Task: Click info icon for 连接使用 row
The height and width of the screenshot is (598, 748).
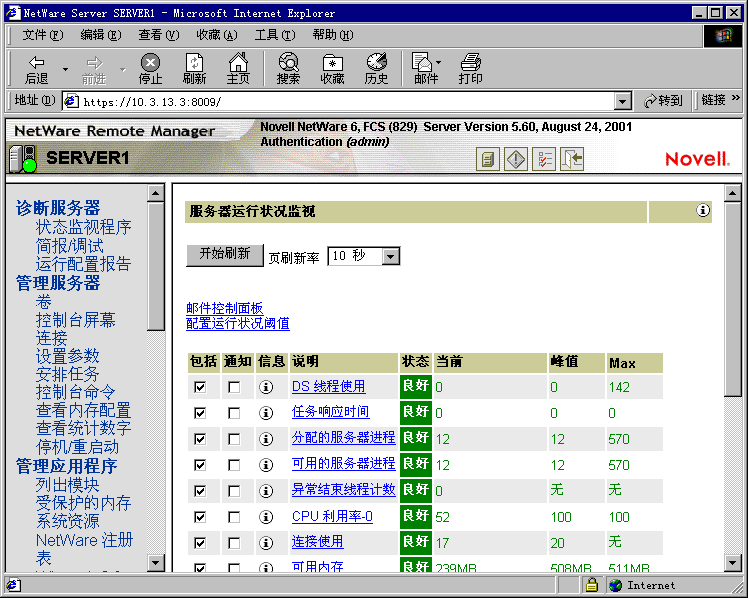Action: (x=266, y=543)
